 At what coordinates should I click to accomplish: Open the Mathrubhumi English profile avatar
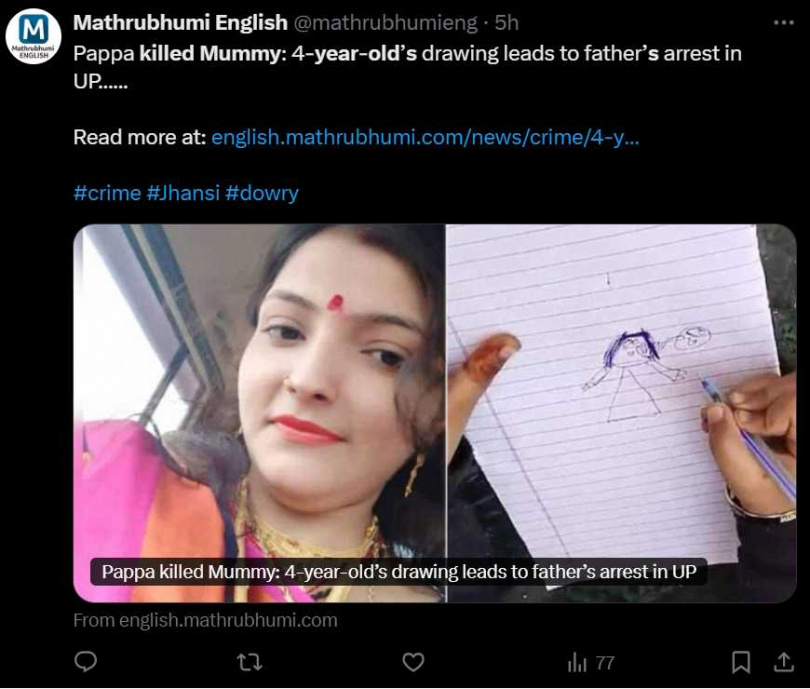pos(34,36)
